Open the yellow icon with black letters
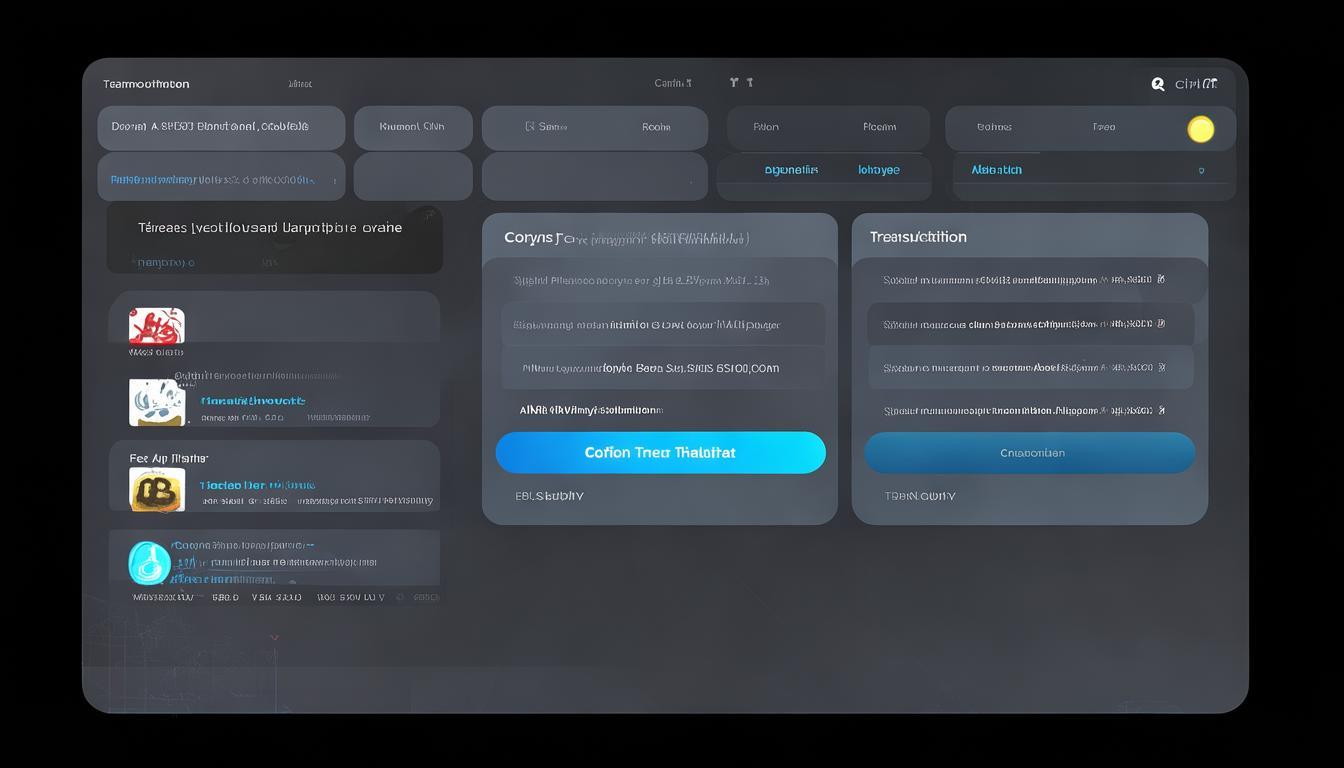Viewport: 1344px width, 768px height. (157, 490)
